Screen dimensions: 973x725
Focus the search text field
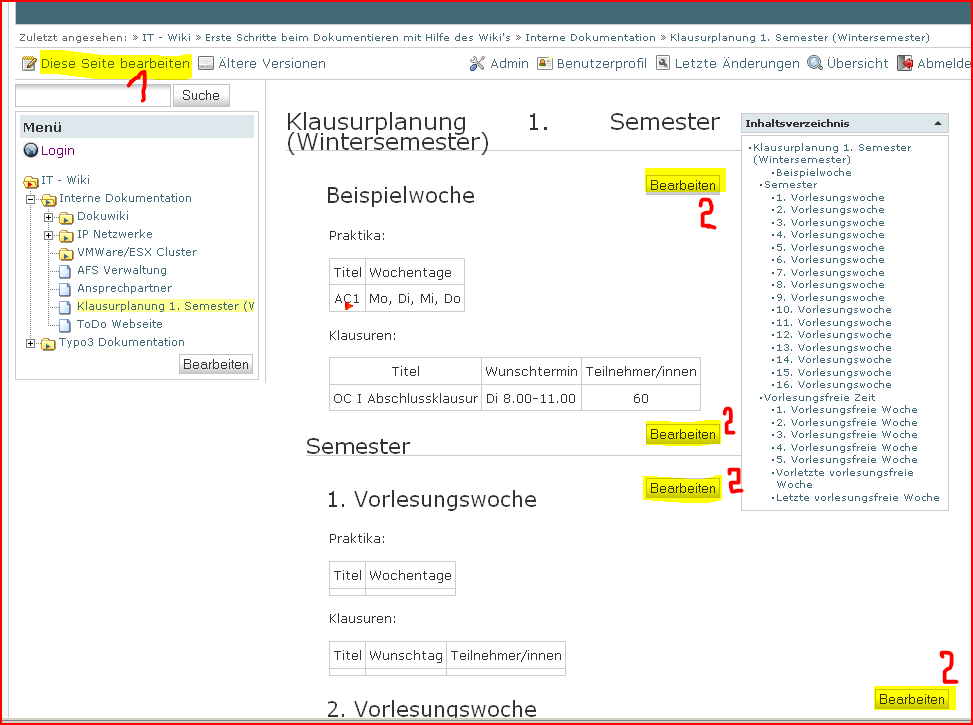tap(93, 96)
